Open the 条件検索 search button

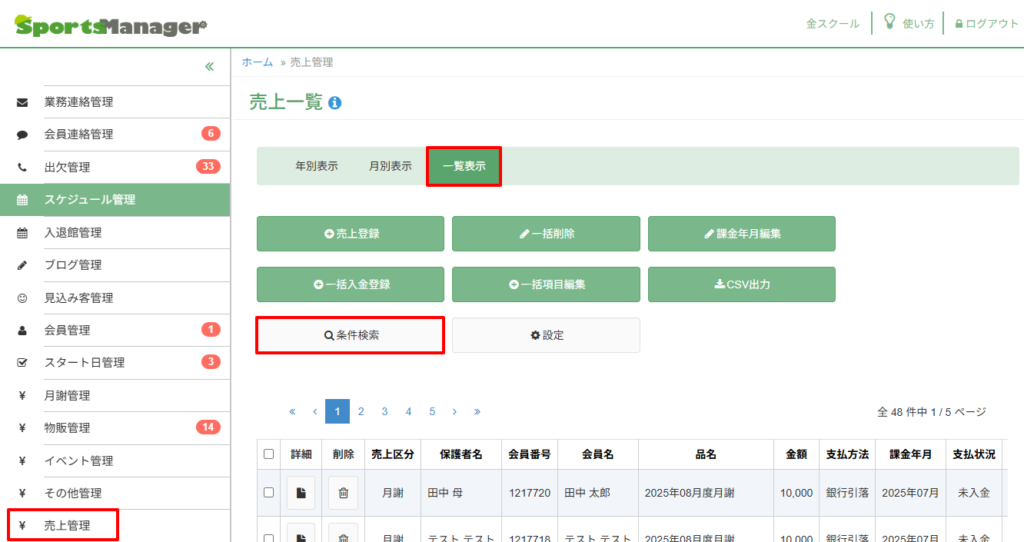(350, 336)
